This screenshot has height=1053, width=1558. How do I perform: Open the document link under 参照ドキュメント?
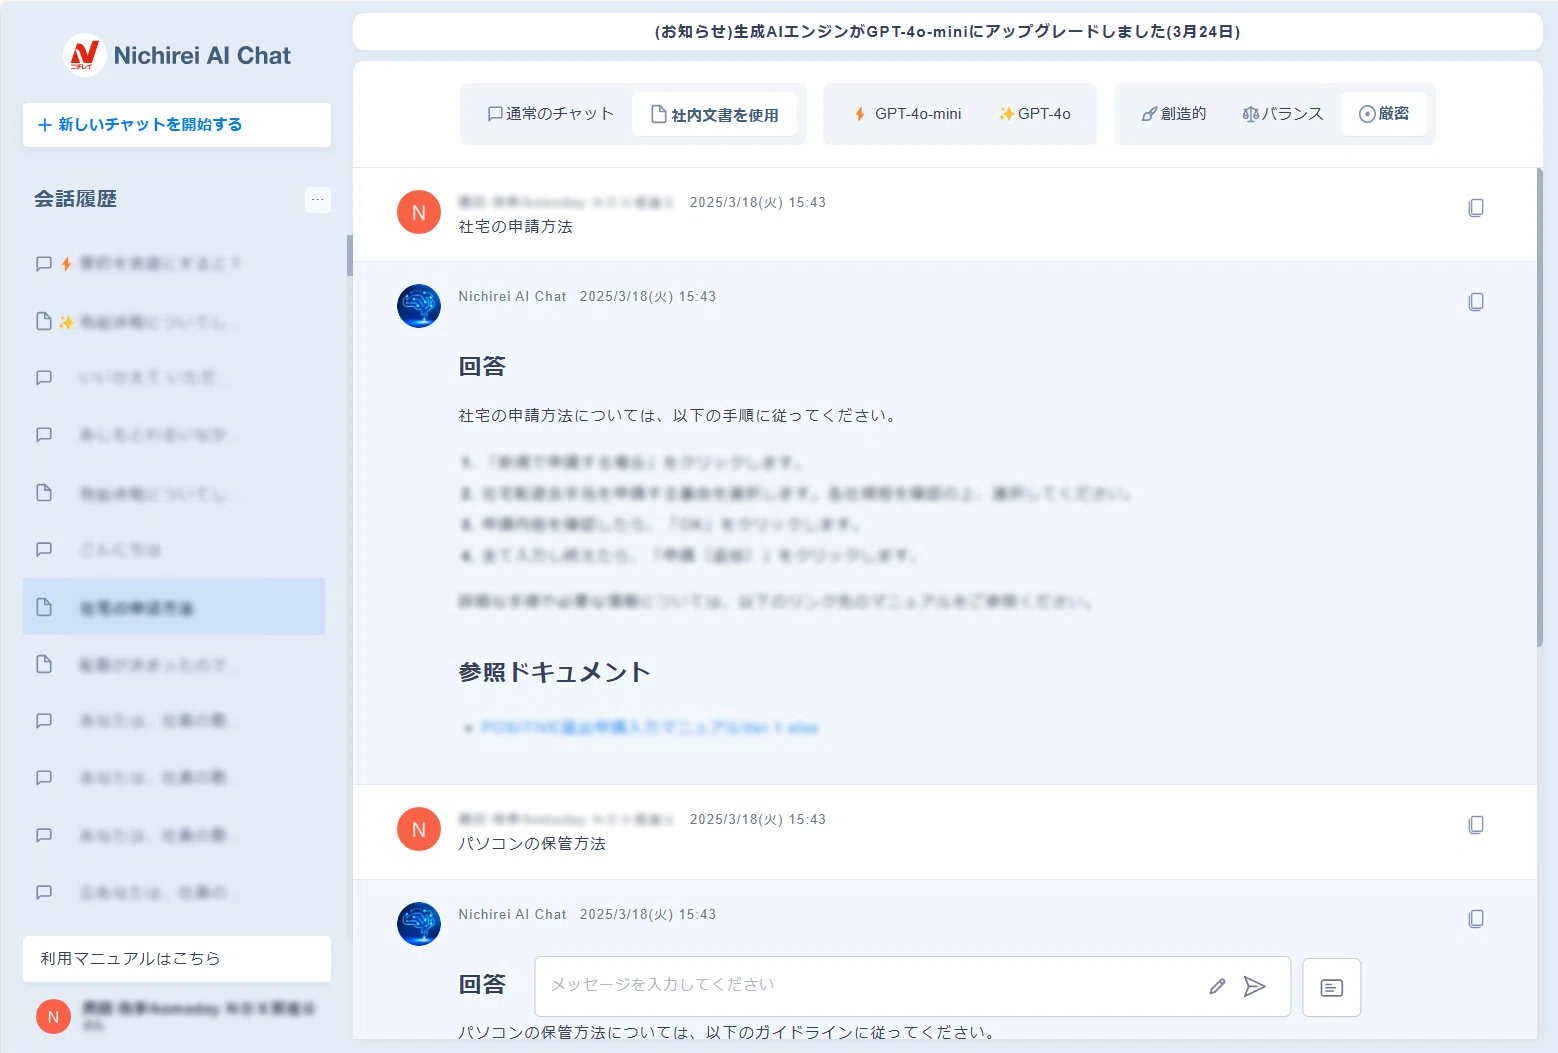pyautogui.click(x=649, y=728)
